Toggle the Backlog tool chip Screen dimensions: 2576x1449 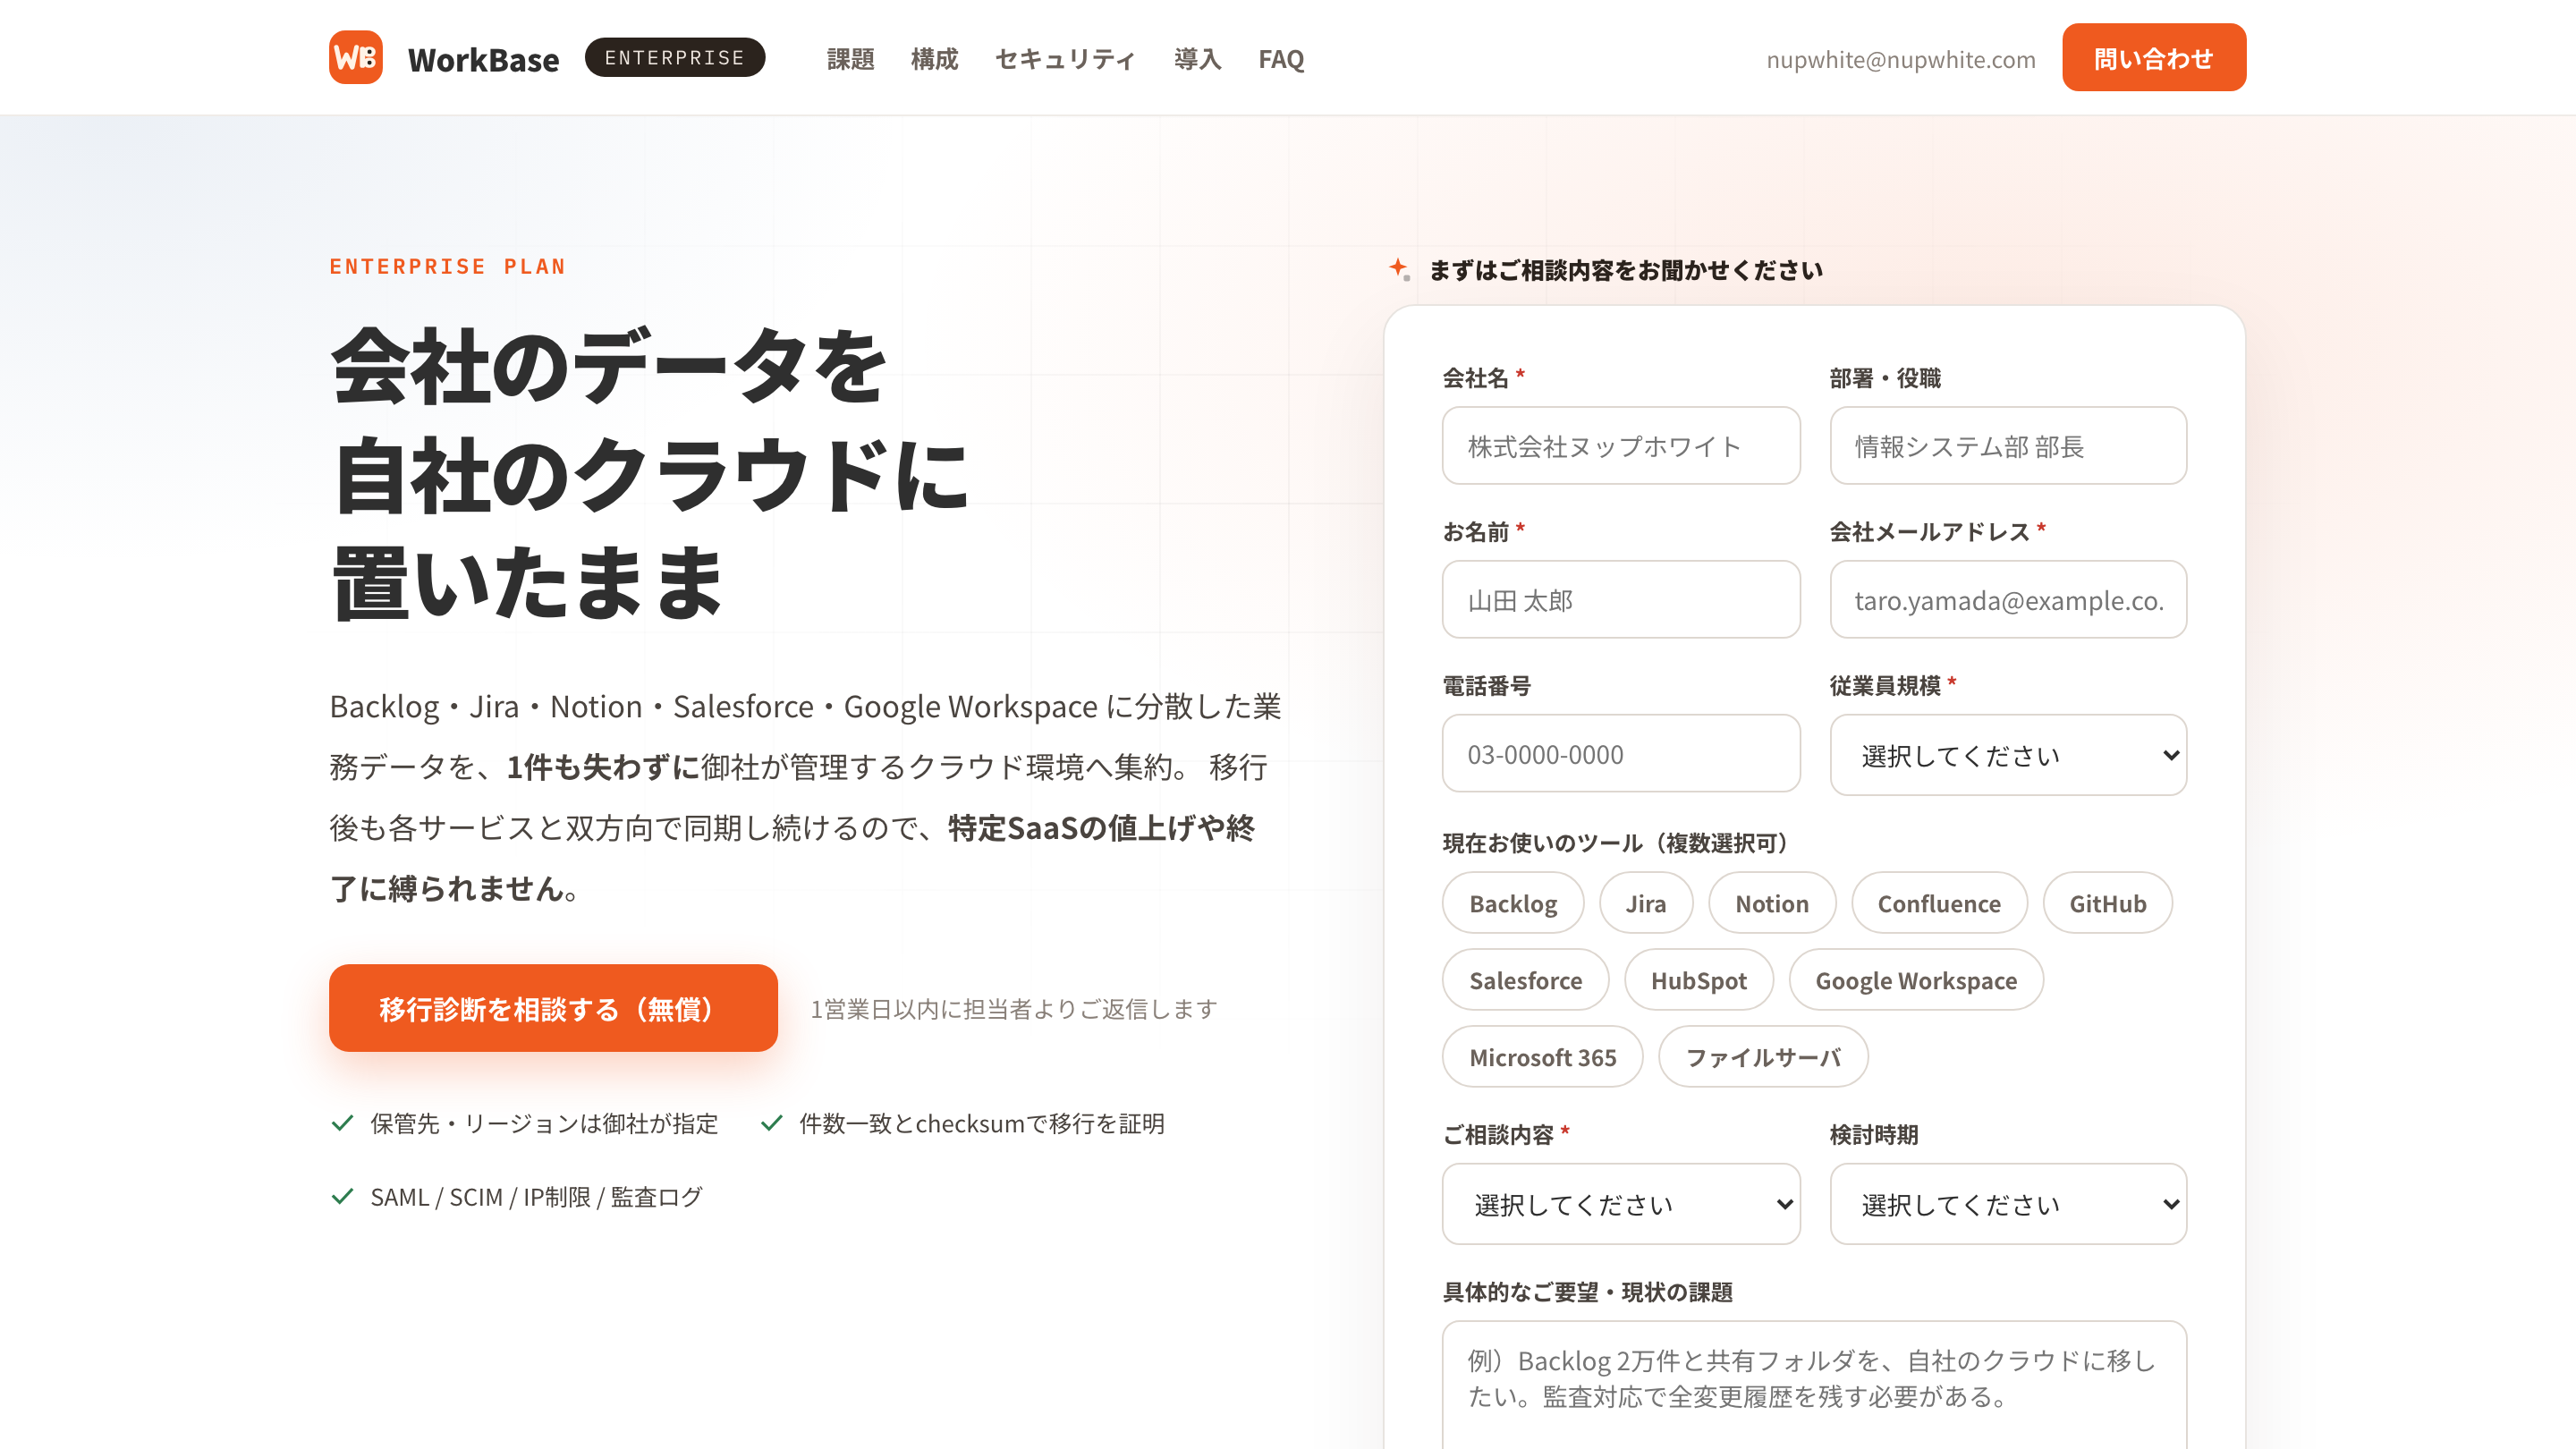pos(1513,902)
